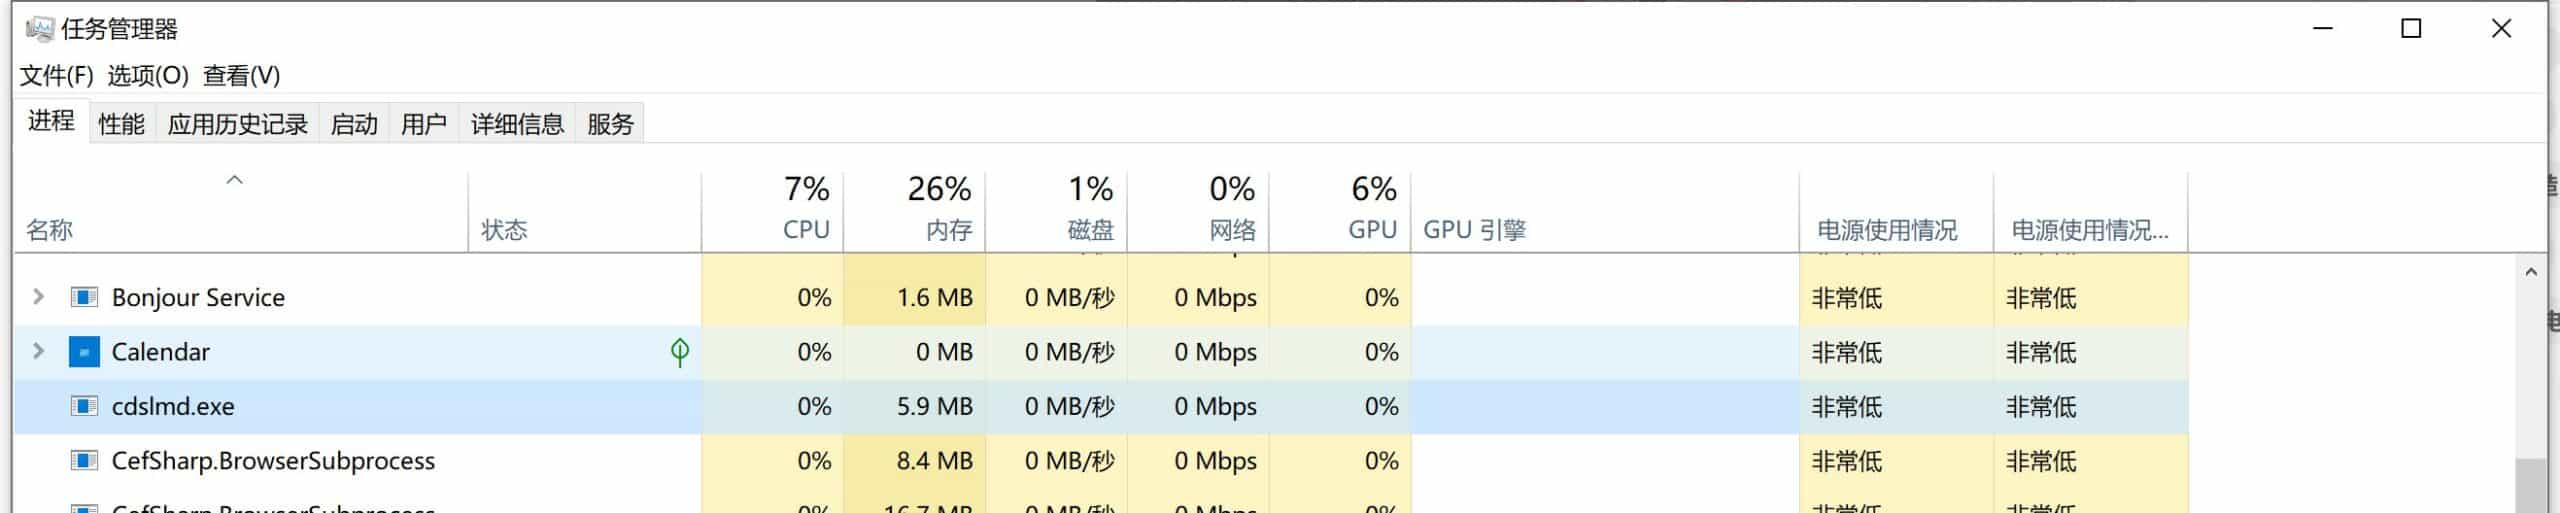
Task: Expand the Calendar process group
Action: [38, 351]
